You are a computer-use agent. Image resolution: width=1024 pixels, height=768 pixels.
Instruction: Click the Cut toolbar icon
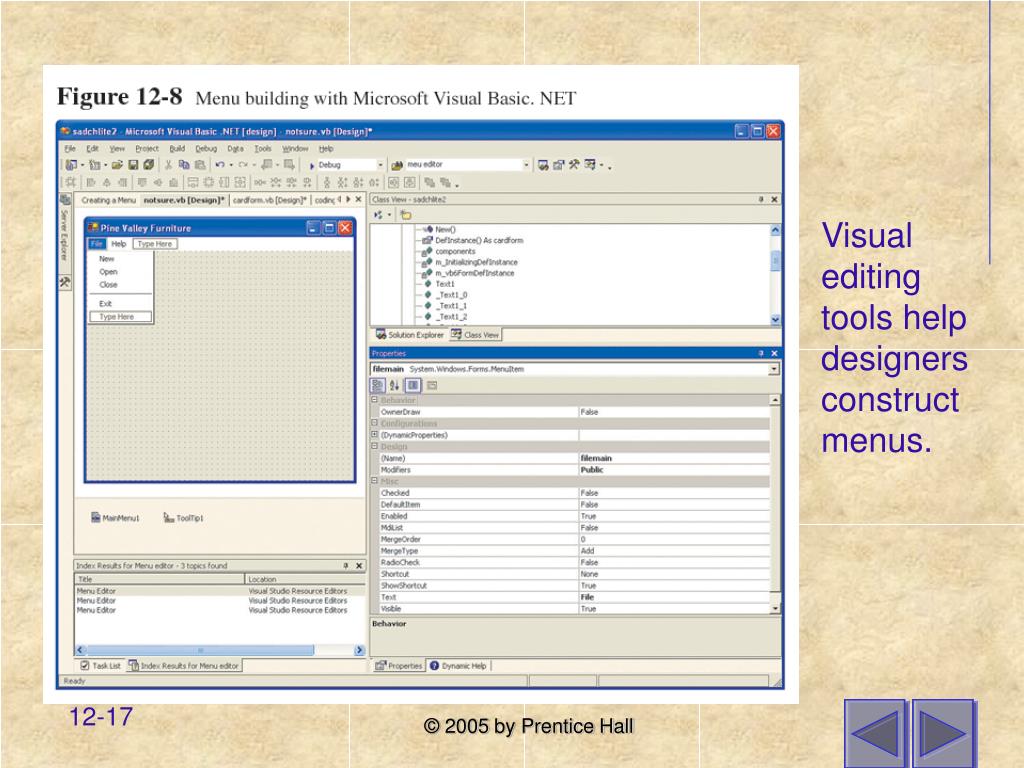[168, 165]
